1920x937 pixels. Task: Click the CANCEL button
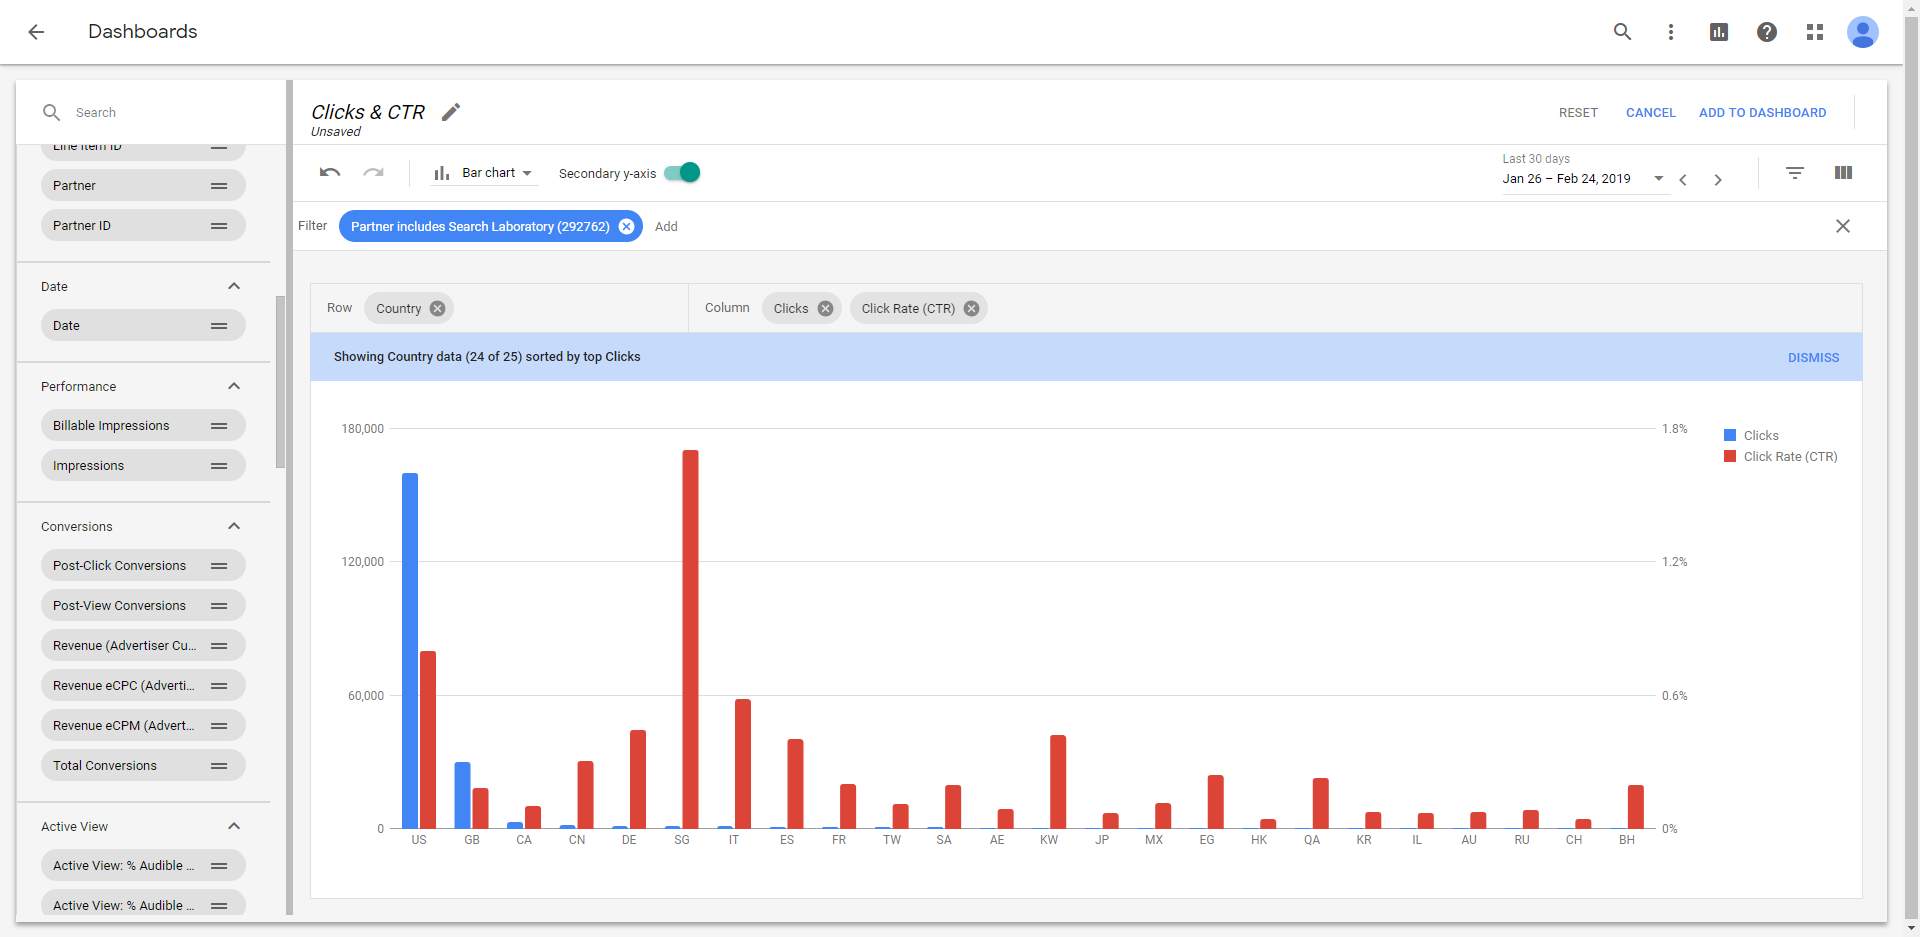(x=1650, y=113)
